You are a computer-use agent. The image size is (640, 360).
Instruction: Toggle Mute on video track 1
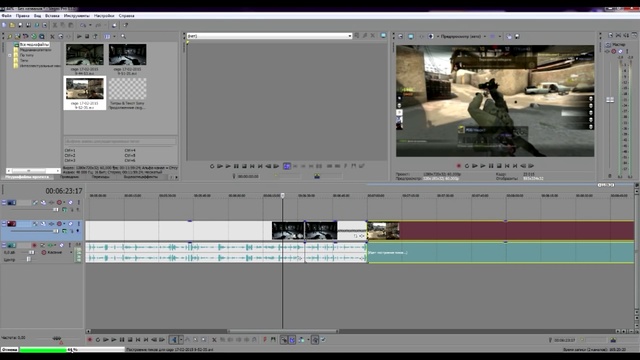[70, 202]
